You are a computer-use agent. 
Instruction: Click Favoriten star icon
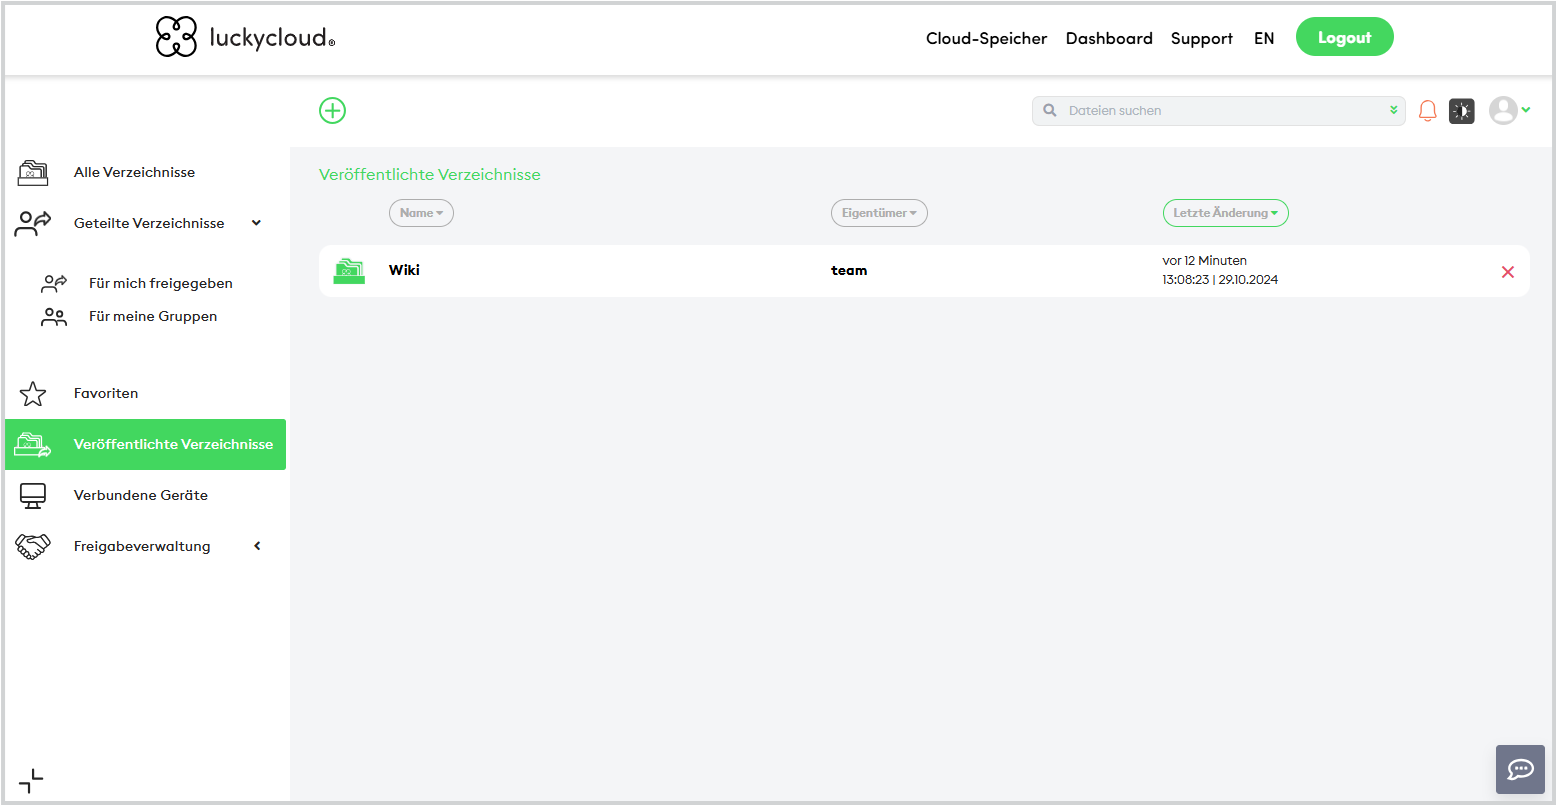tap(33, 394)
